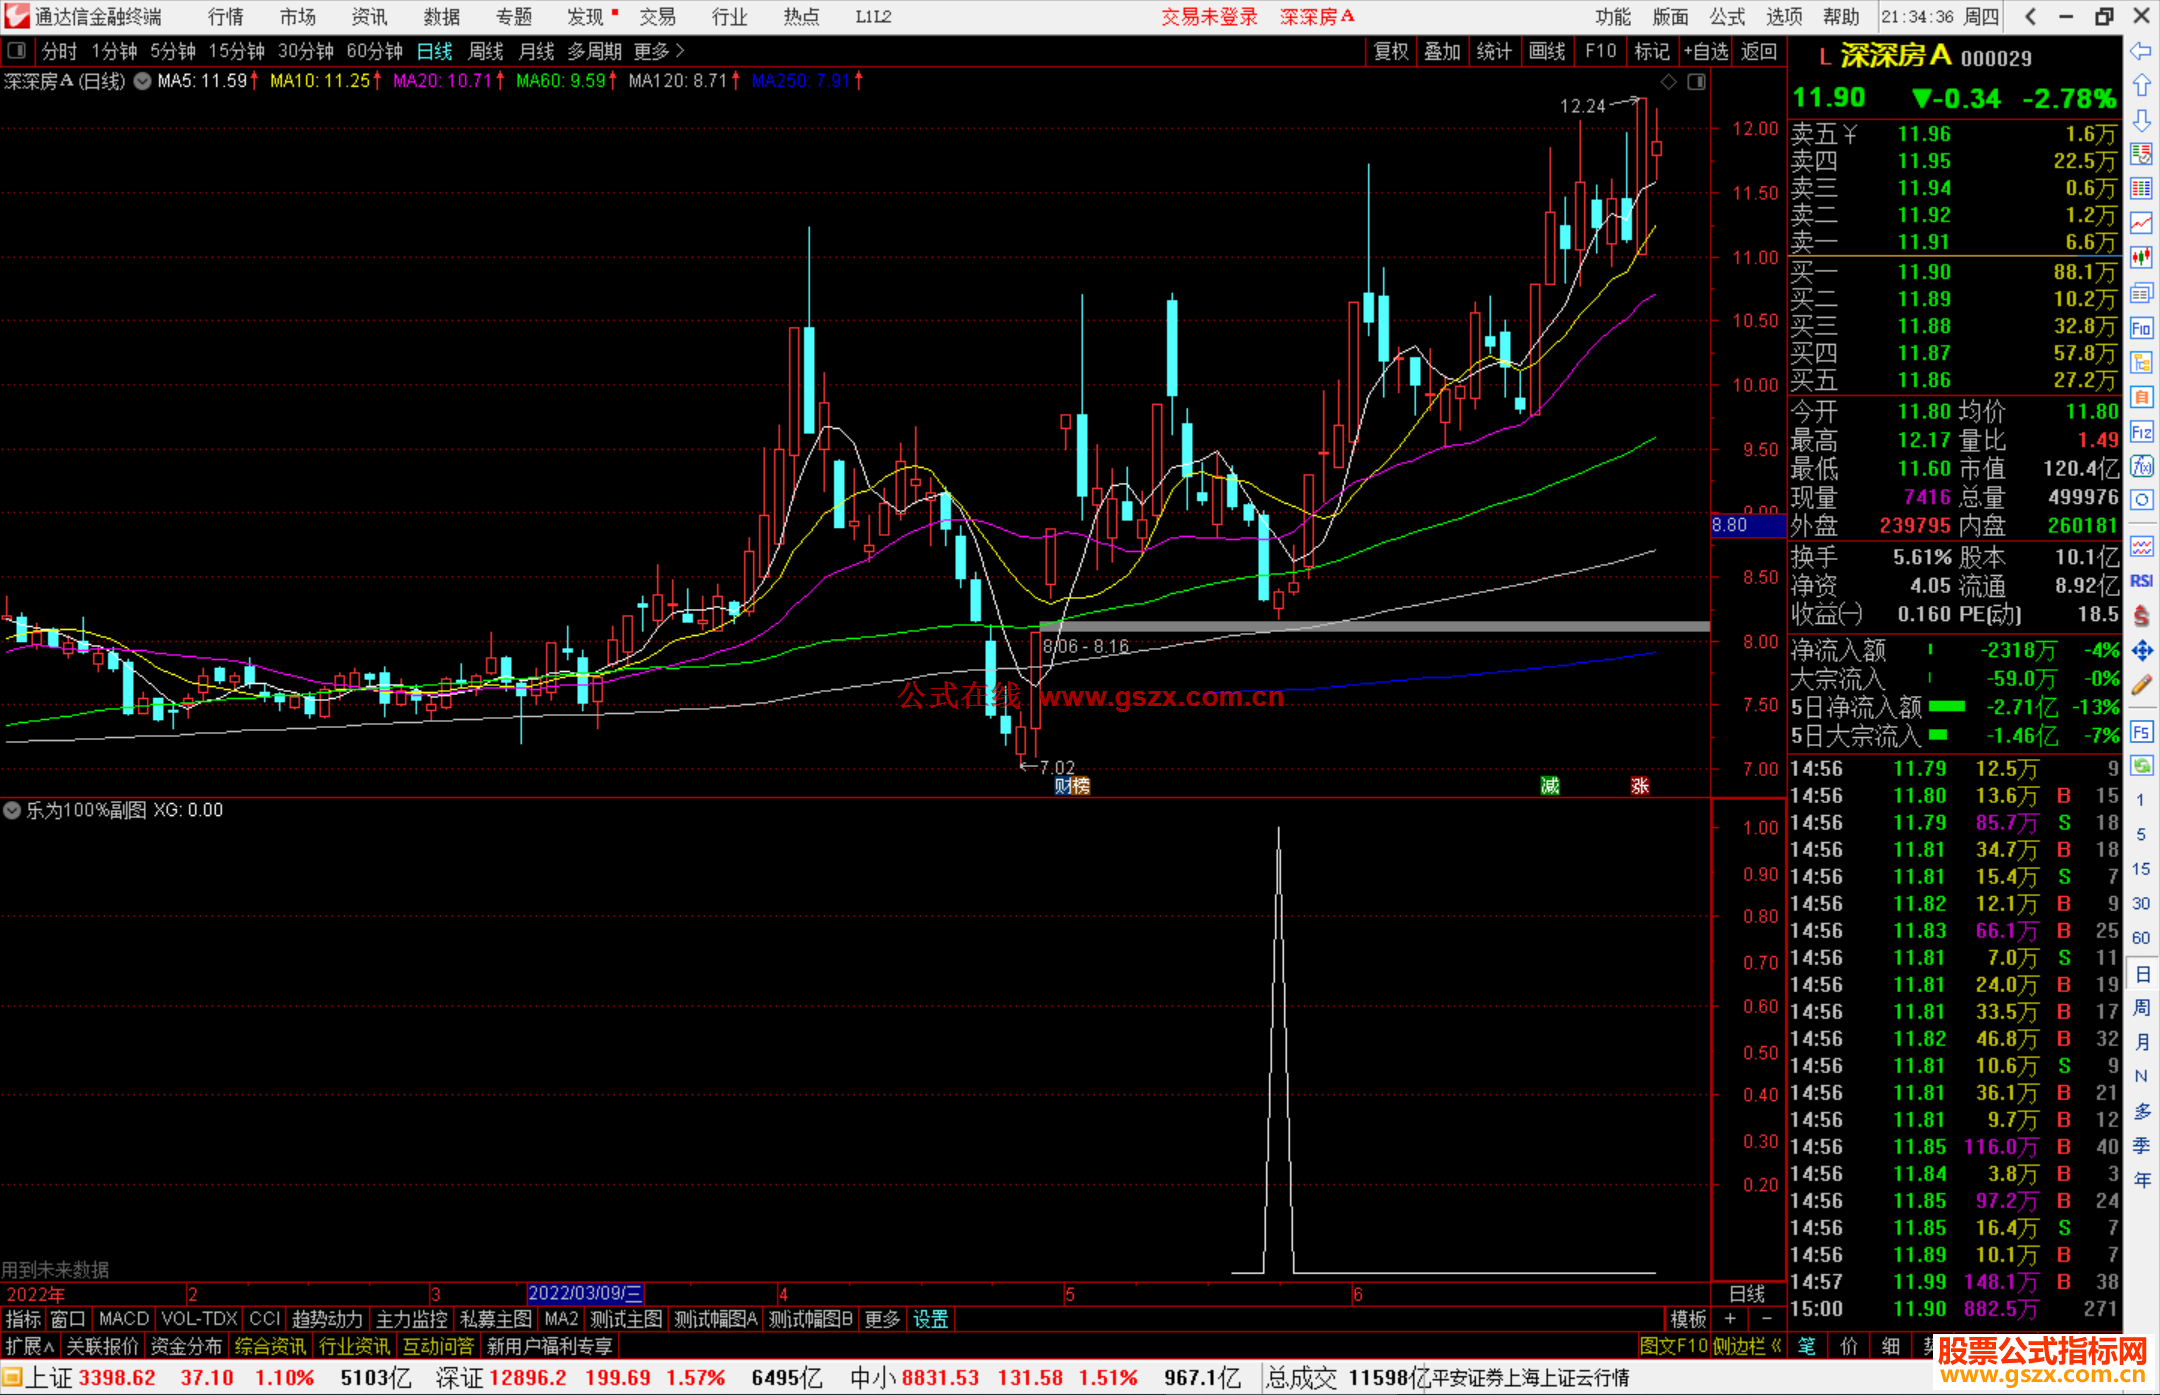This screenshot has height=1395, width=2160.
Task: Toggle the side panel icon above chart
Action: (x=1696, y=82)
